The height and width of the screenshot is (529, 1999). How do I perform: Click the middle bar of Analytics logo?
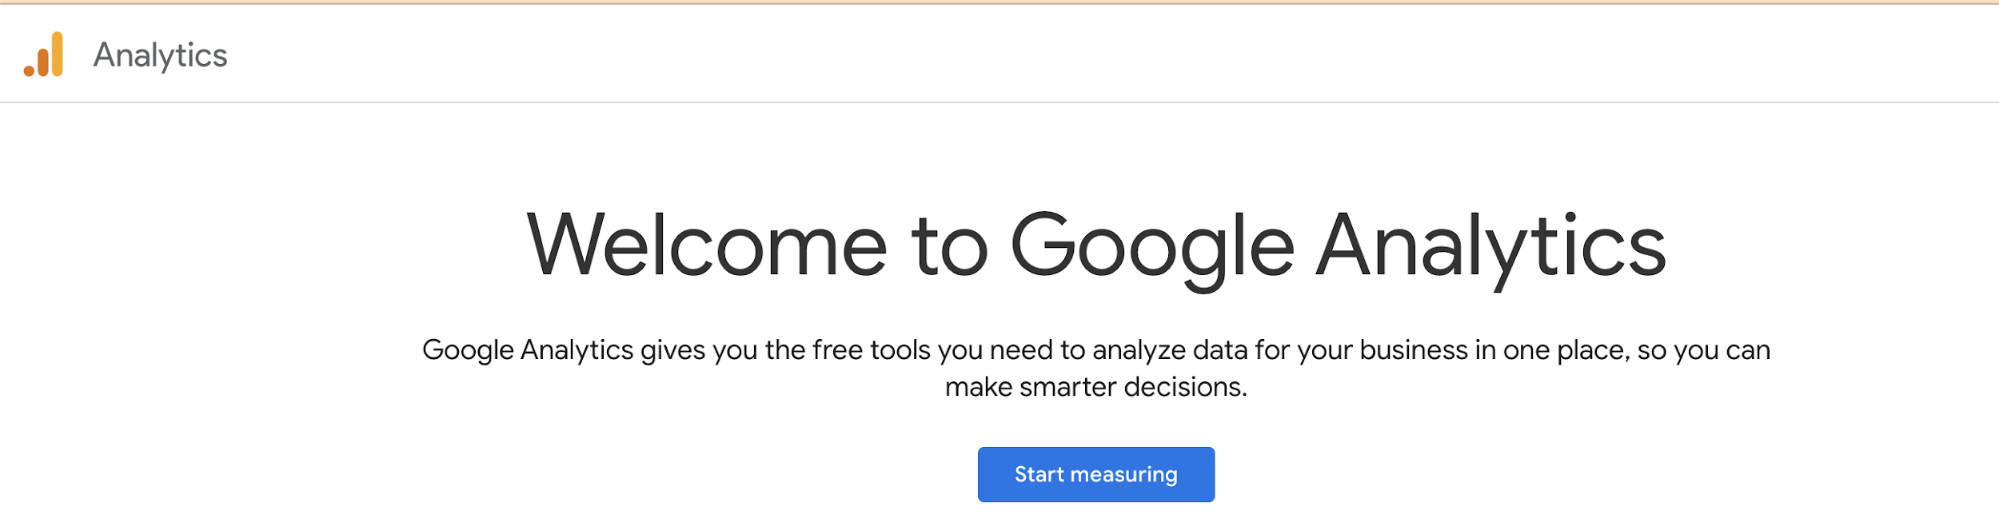[43, 61]
